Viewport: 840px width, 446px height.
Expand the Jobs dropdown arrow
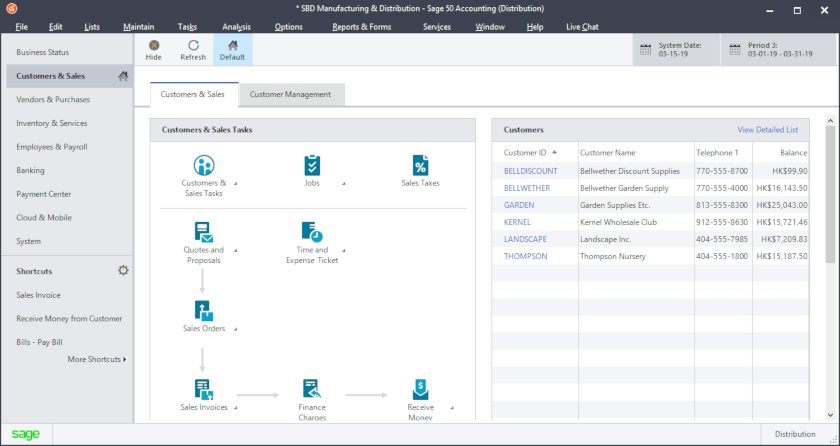coord(343,184)
